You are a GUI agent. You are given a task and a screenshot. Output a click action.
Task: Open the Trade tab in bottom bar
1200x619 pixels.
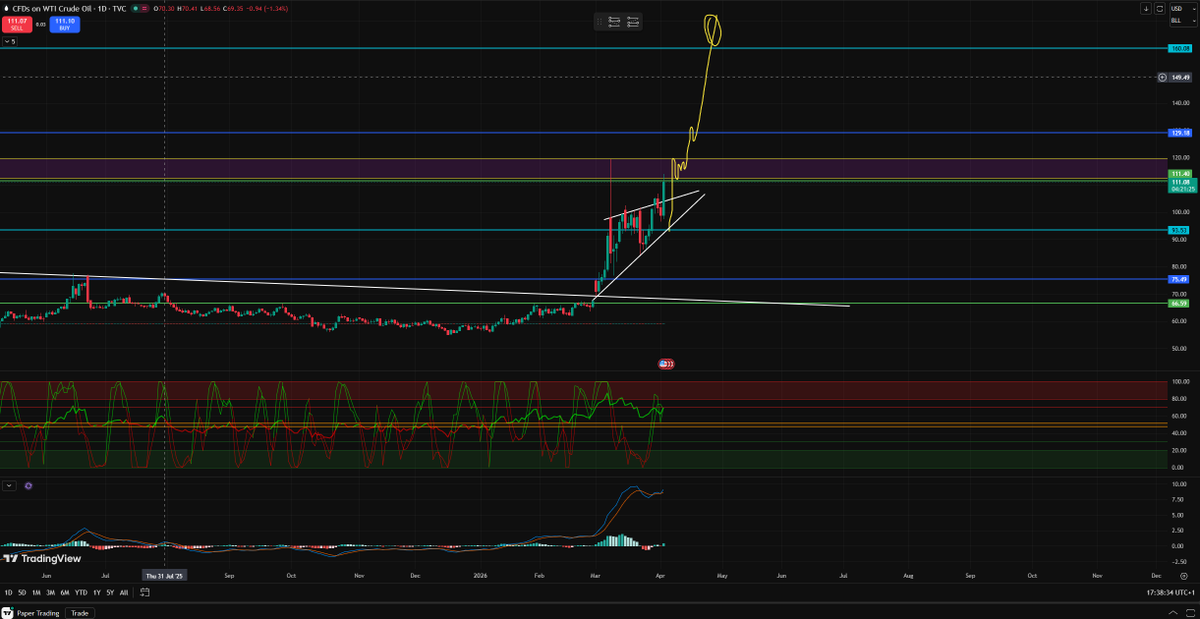pyautogui.click(x=79, y=613)
